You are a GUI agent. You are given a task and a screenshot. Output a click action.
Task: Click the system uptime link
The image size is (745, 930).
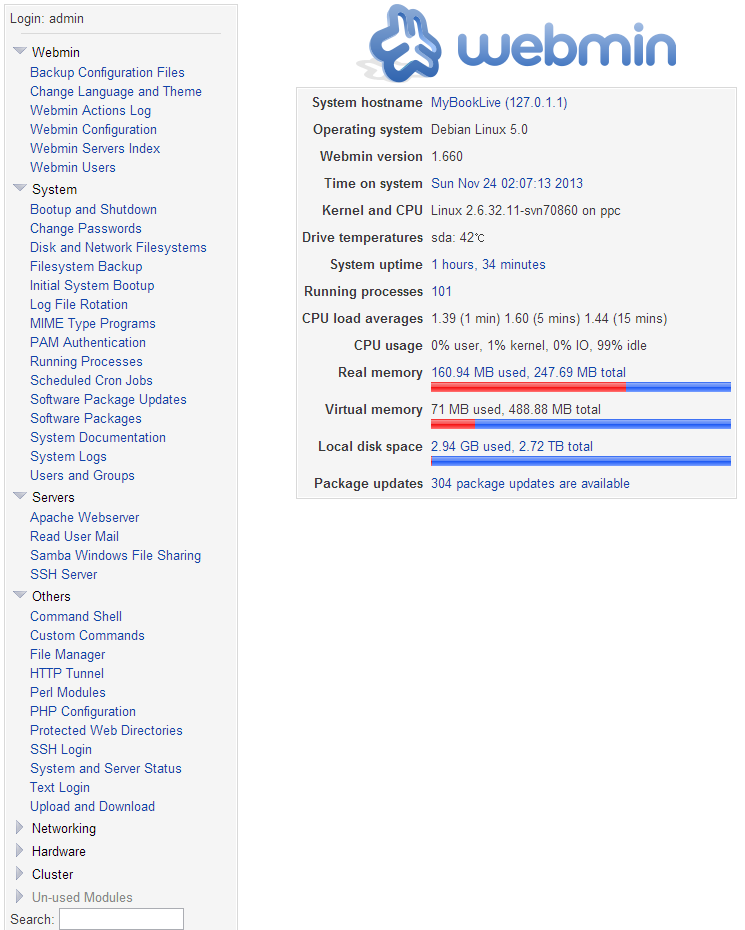click(x=488, y=264)
